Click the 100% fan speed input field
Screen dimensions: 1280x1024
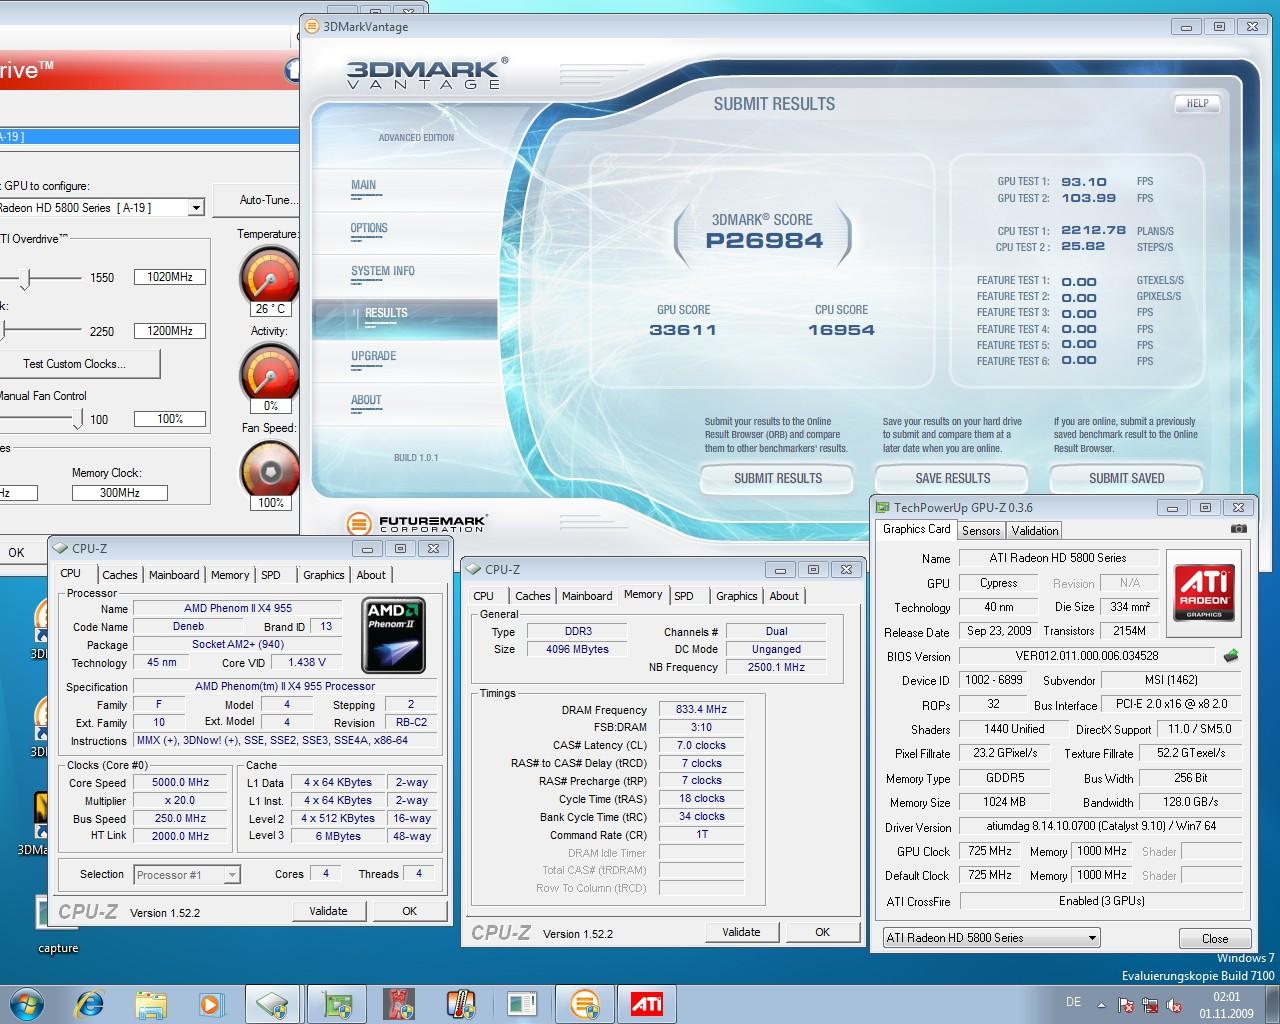170,419
